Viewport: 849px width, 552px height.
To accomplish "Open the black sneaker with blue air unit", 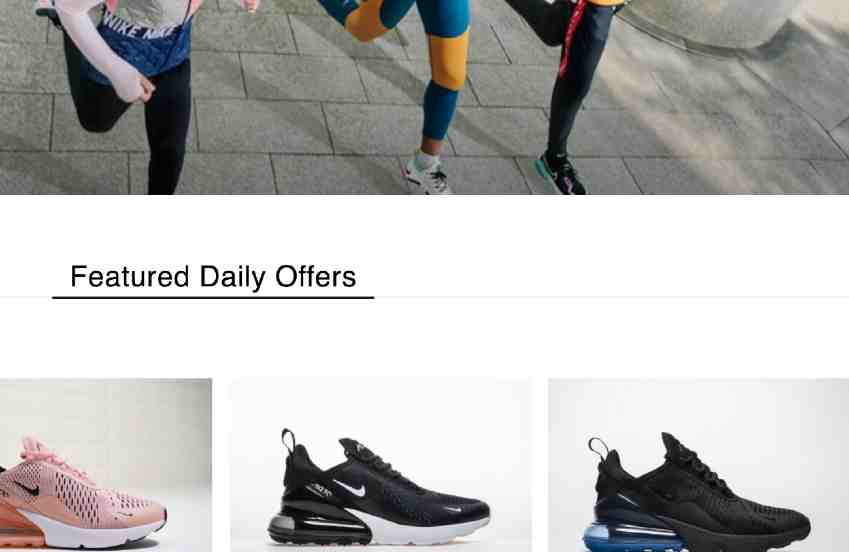I will [698, 465].
